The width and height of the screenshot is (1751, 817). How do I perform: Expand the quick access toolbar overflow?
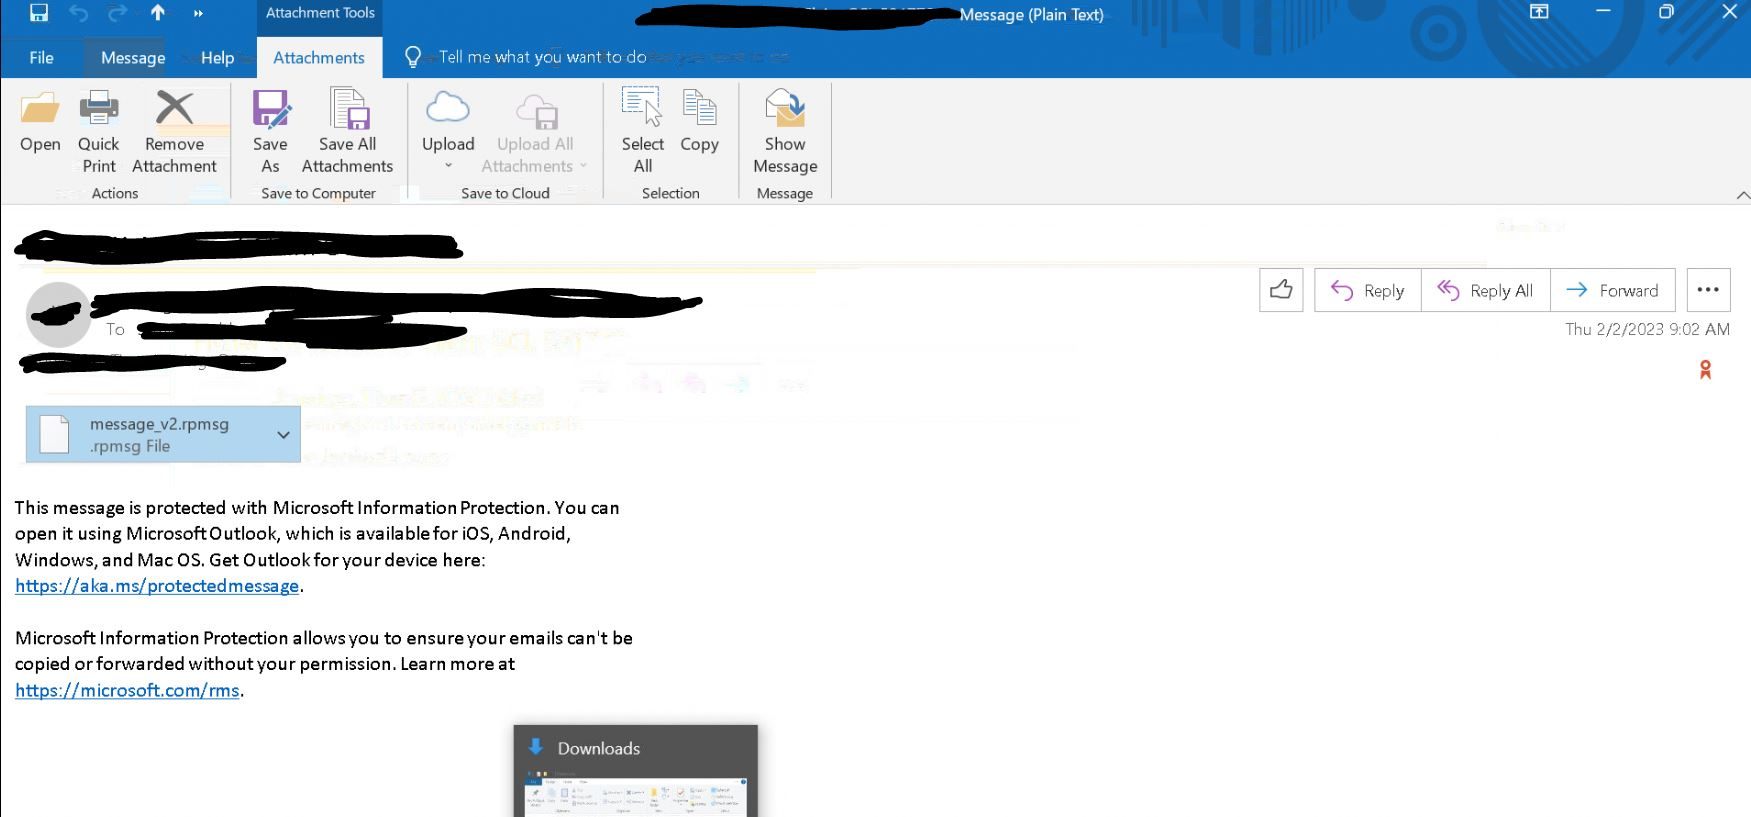pos(198,13)
